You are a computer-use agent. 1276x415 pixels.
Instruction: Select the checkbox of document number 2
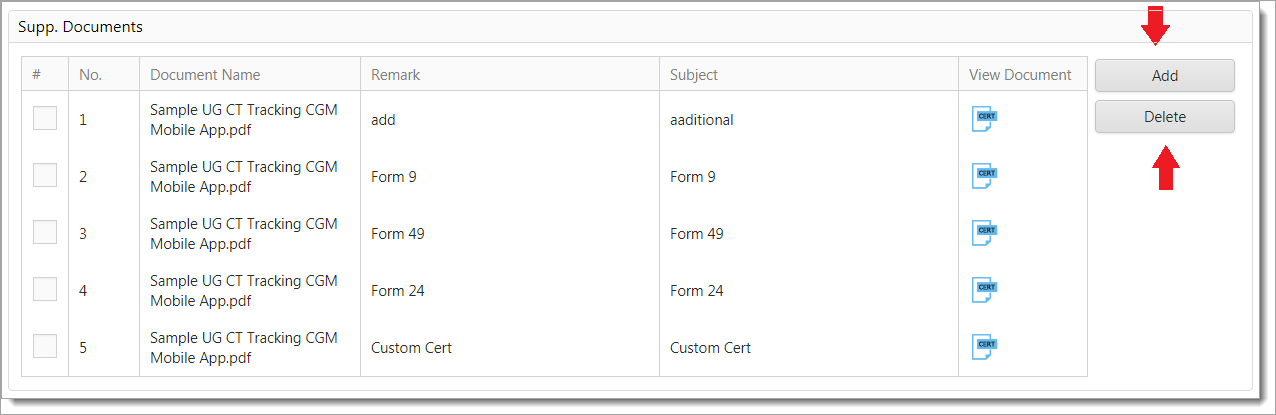click(45, 176)
